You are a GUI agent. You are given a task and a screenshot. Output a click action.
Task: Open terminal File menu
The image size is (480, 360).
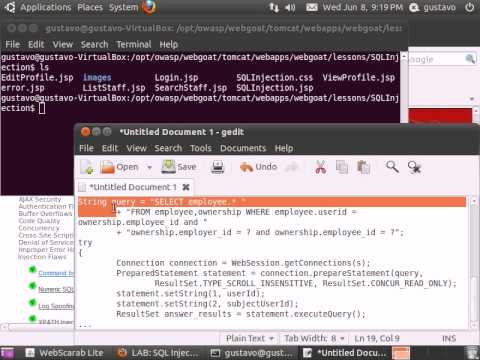[x=13, y=44]
